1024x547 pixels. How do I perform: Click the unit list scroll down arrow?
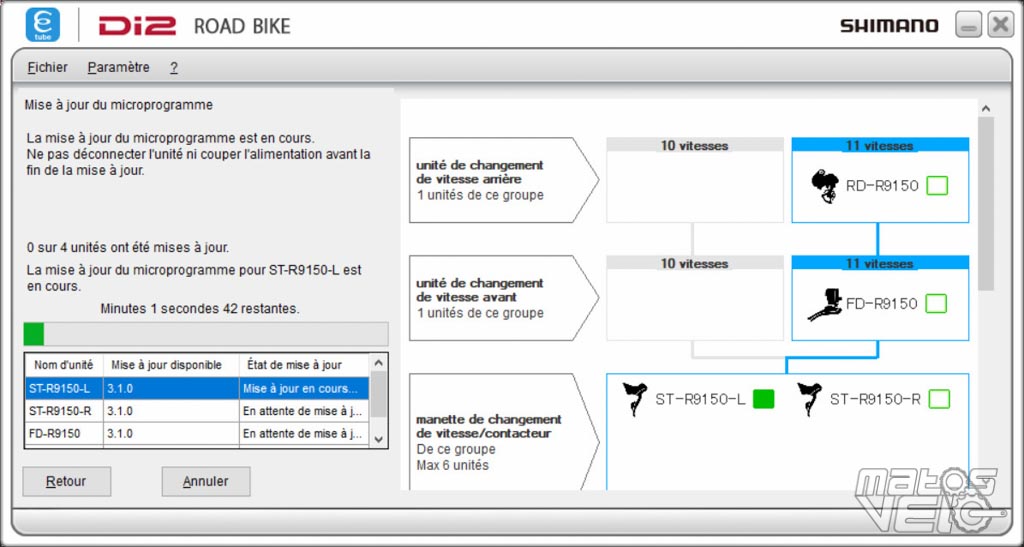click(378, 439)
